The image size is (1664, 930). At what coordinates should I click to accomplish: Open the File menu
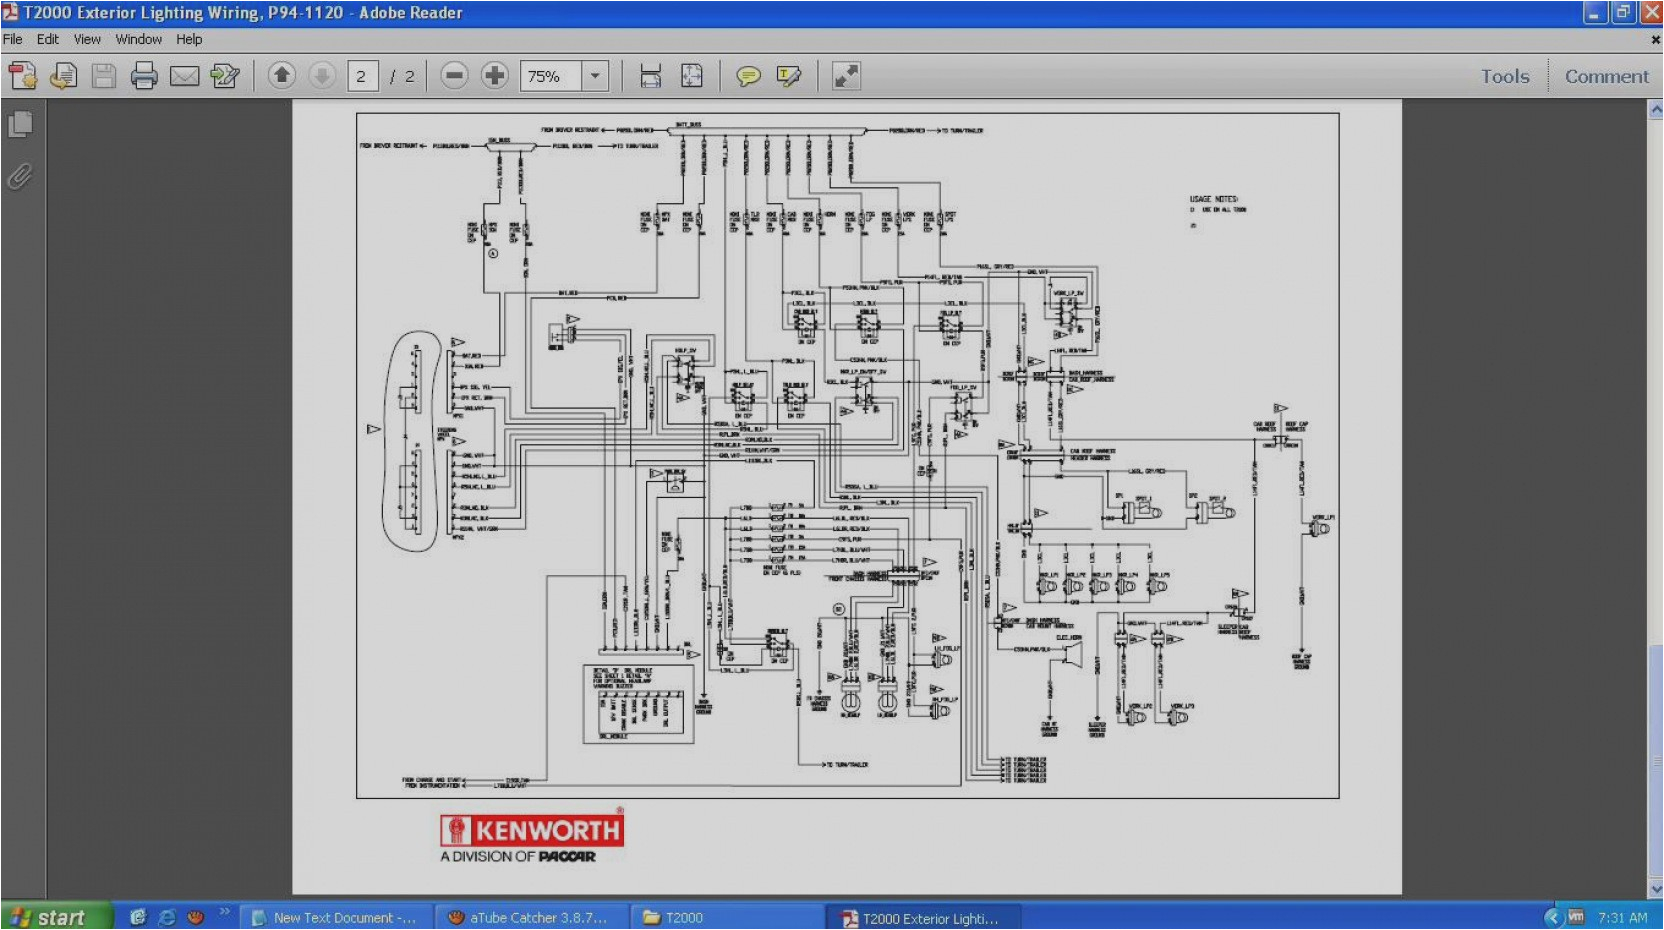pyautogui.click(x=13, y=39)
